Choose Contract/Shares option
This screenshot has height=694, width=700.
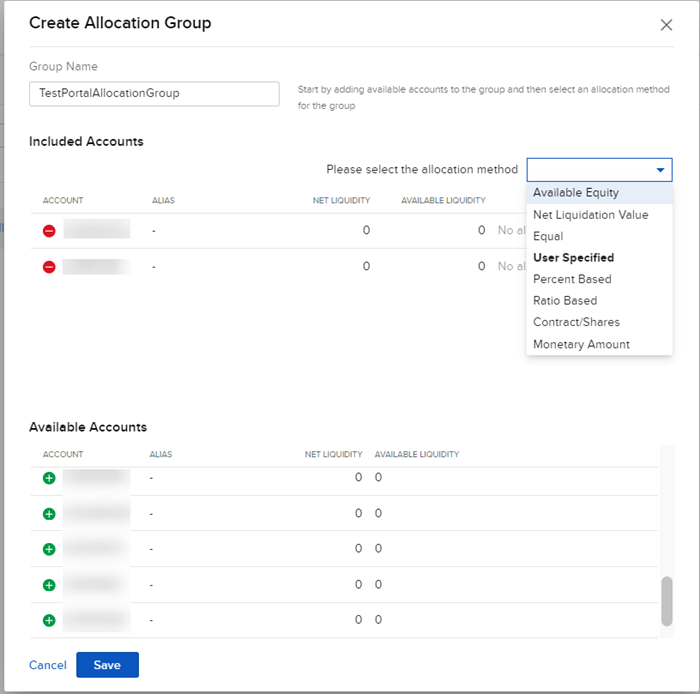pos(600,322)
